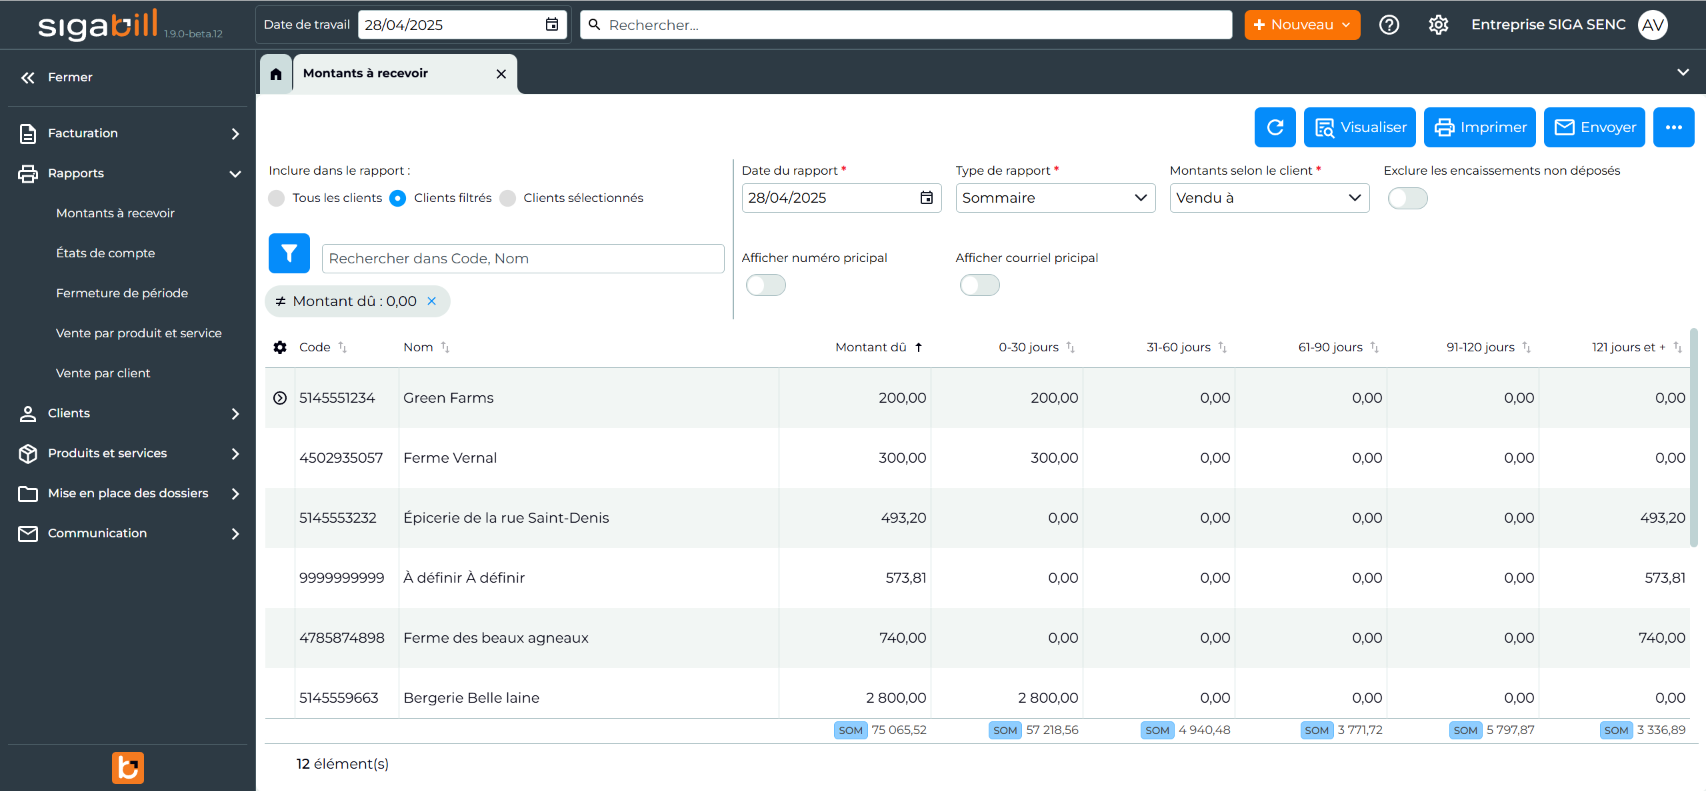Expand Produits et services menu
The width and height of the screenshot is (1706, 791).
click(128, 453)
